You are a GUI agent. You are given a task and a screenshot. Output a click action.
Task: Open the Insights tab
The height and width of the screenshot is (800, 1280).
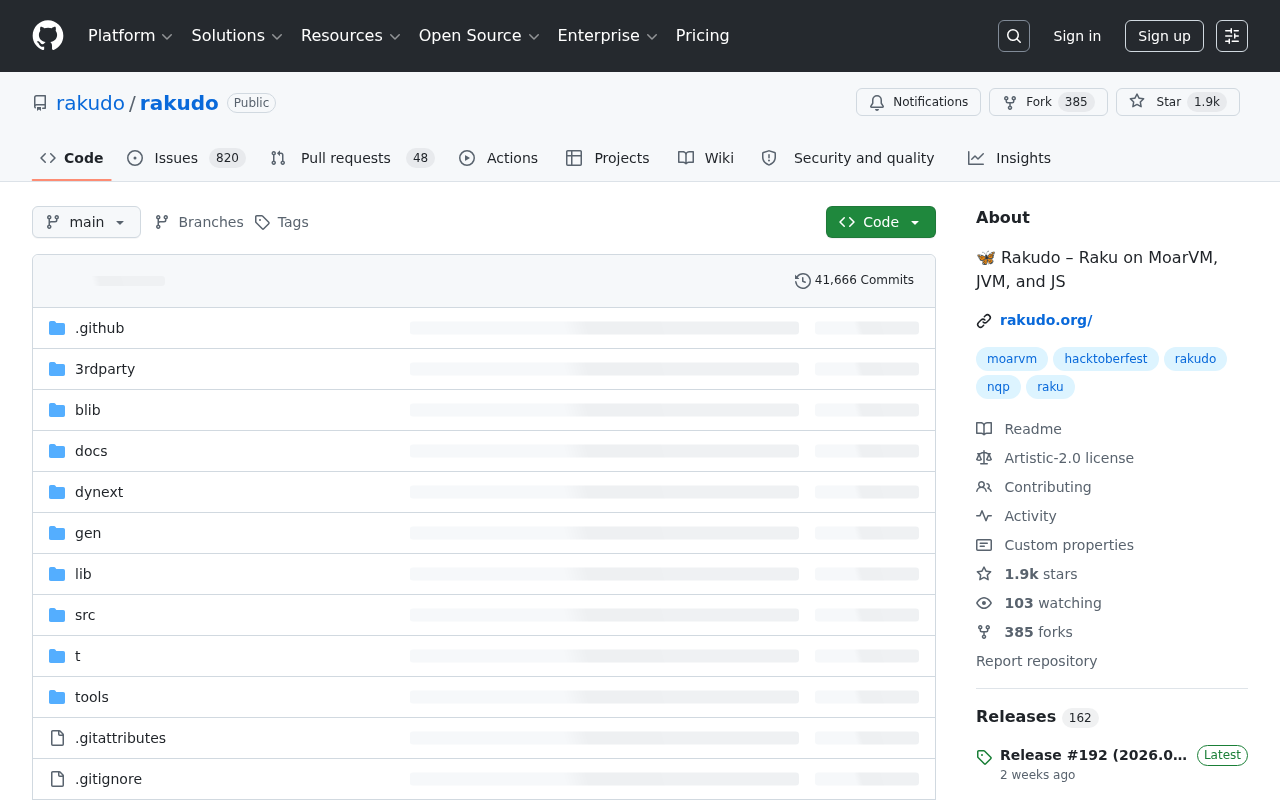[x=1009, y=158]
